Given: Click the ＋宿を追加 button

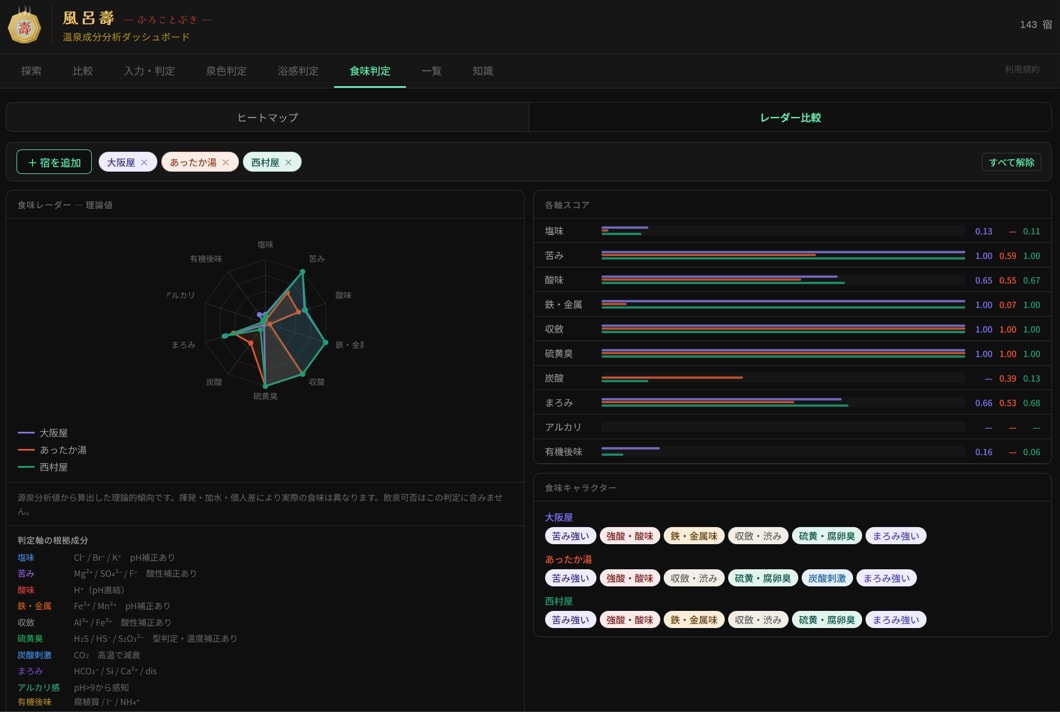Looking at the screenshot, I should tap(54, 162).
